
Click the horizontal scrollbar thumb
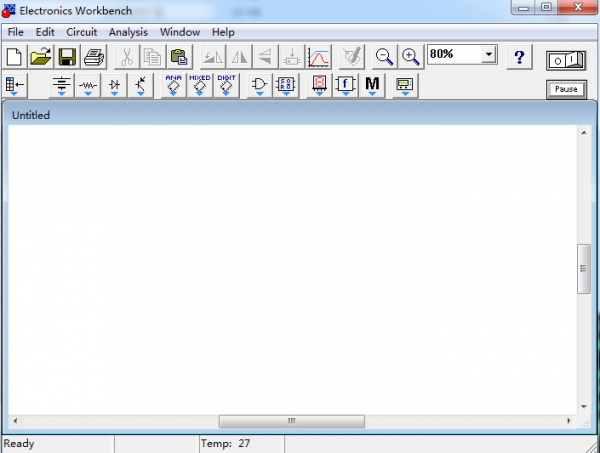[x=291, y=421]
